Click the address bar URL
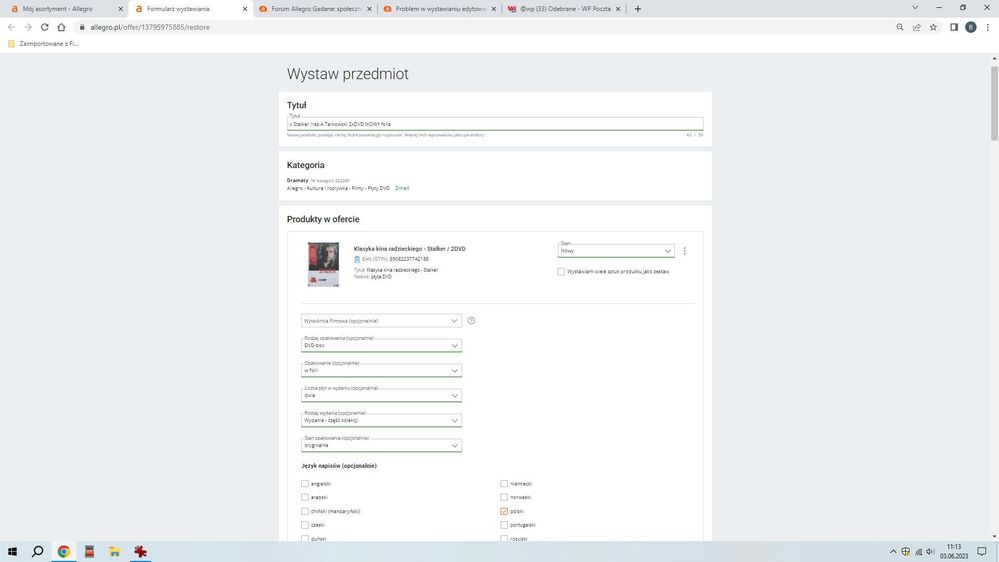 coord(150,27)
